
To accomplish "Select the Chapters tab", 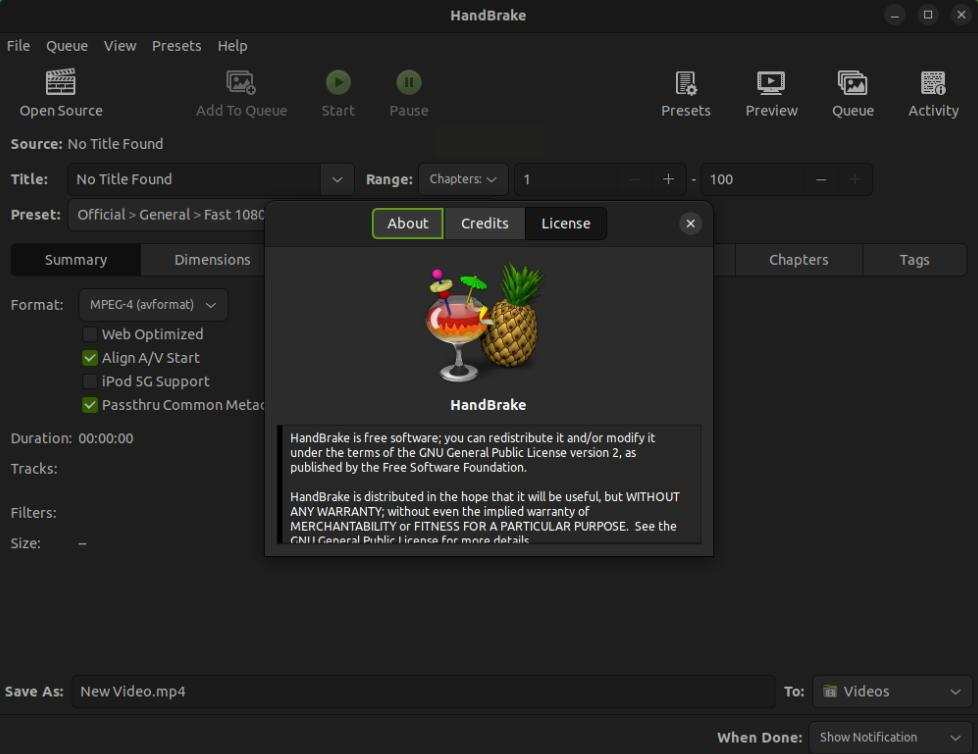I will [x=798, y=259].
